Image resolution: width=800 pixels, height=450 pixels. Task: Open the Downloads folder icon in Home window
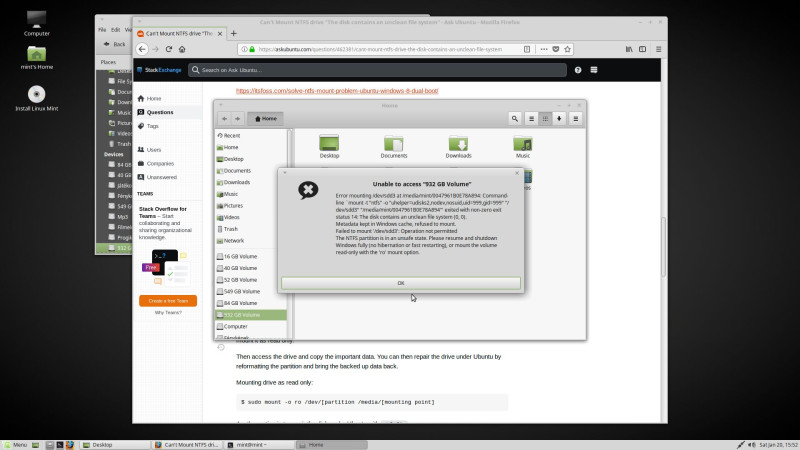(x=458, y=146)
